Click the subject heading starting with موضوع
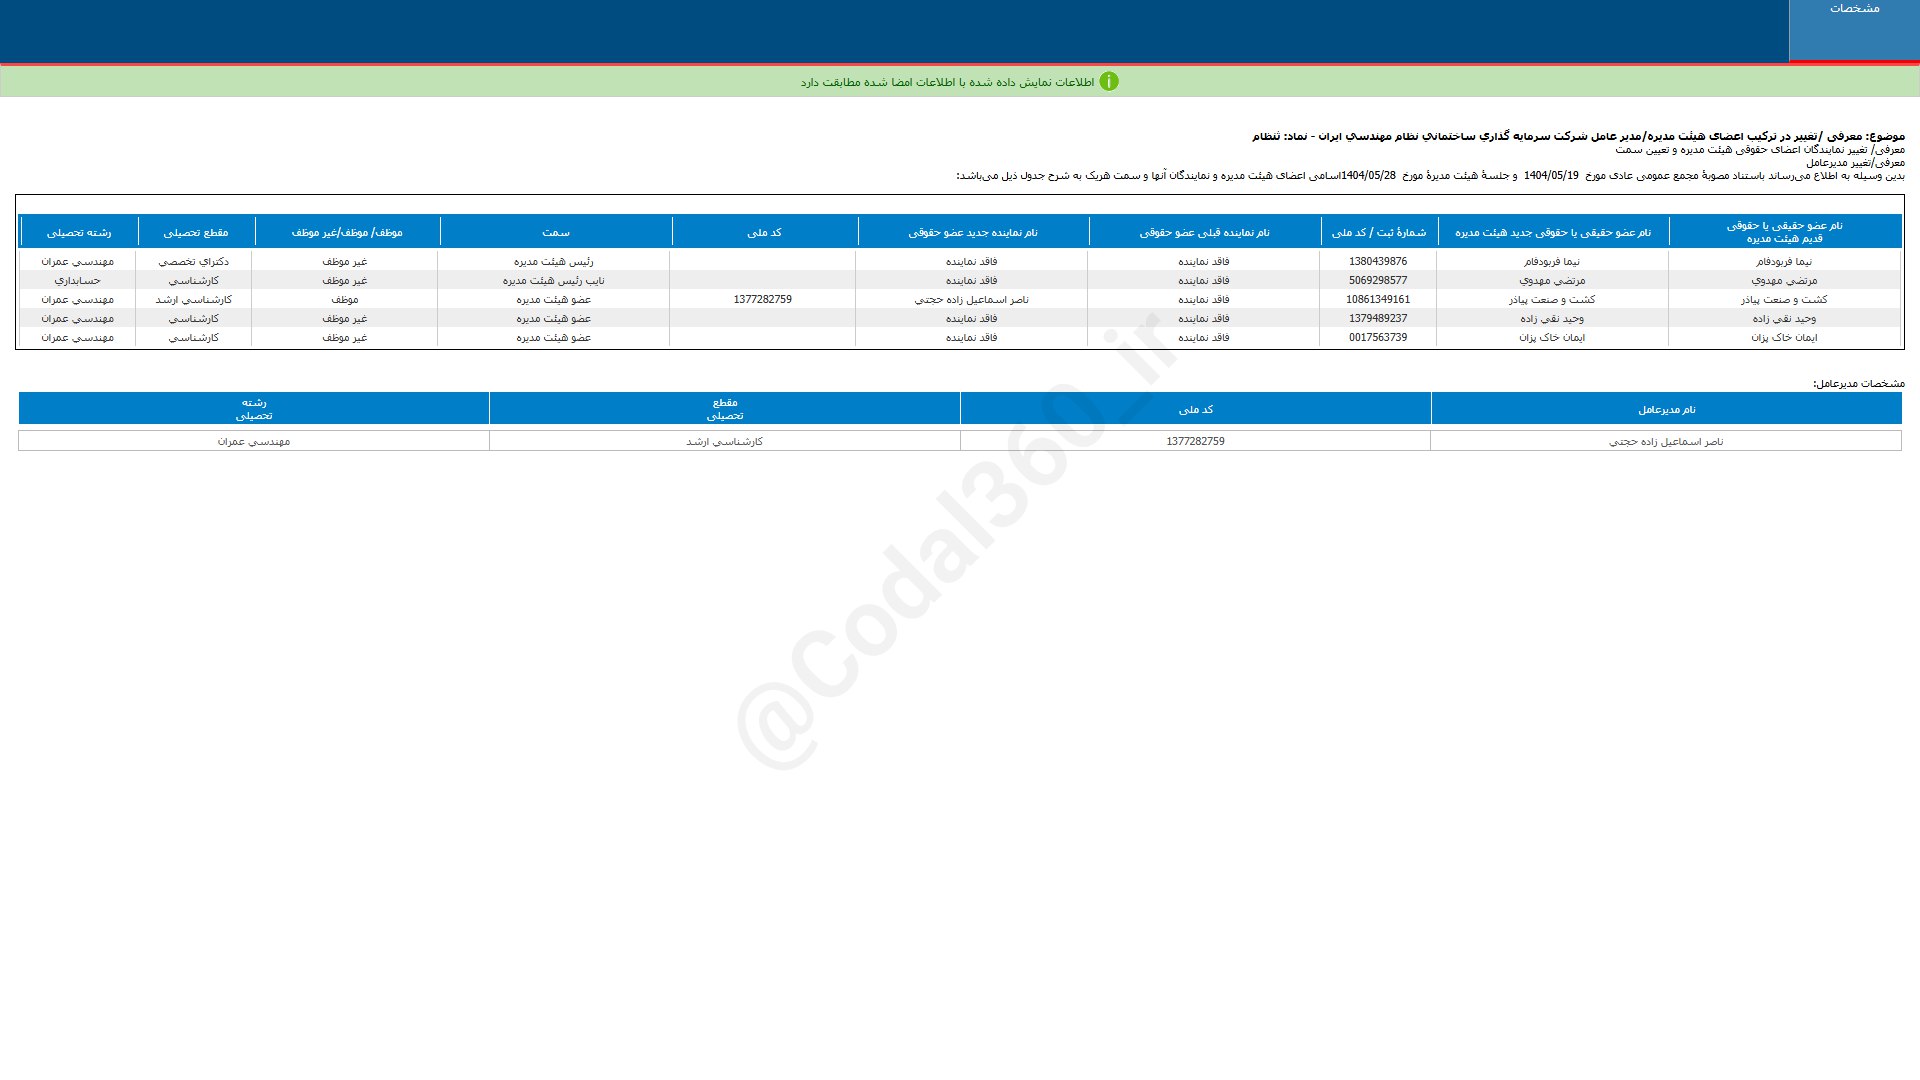Screen dimensions: 1920x1080 [1578, 136]
